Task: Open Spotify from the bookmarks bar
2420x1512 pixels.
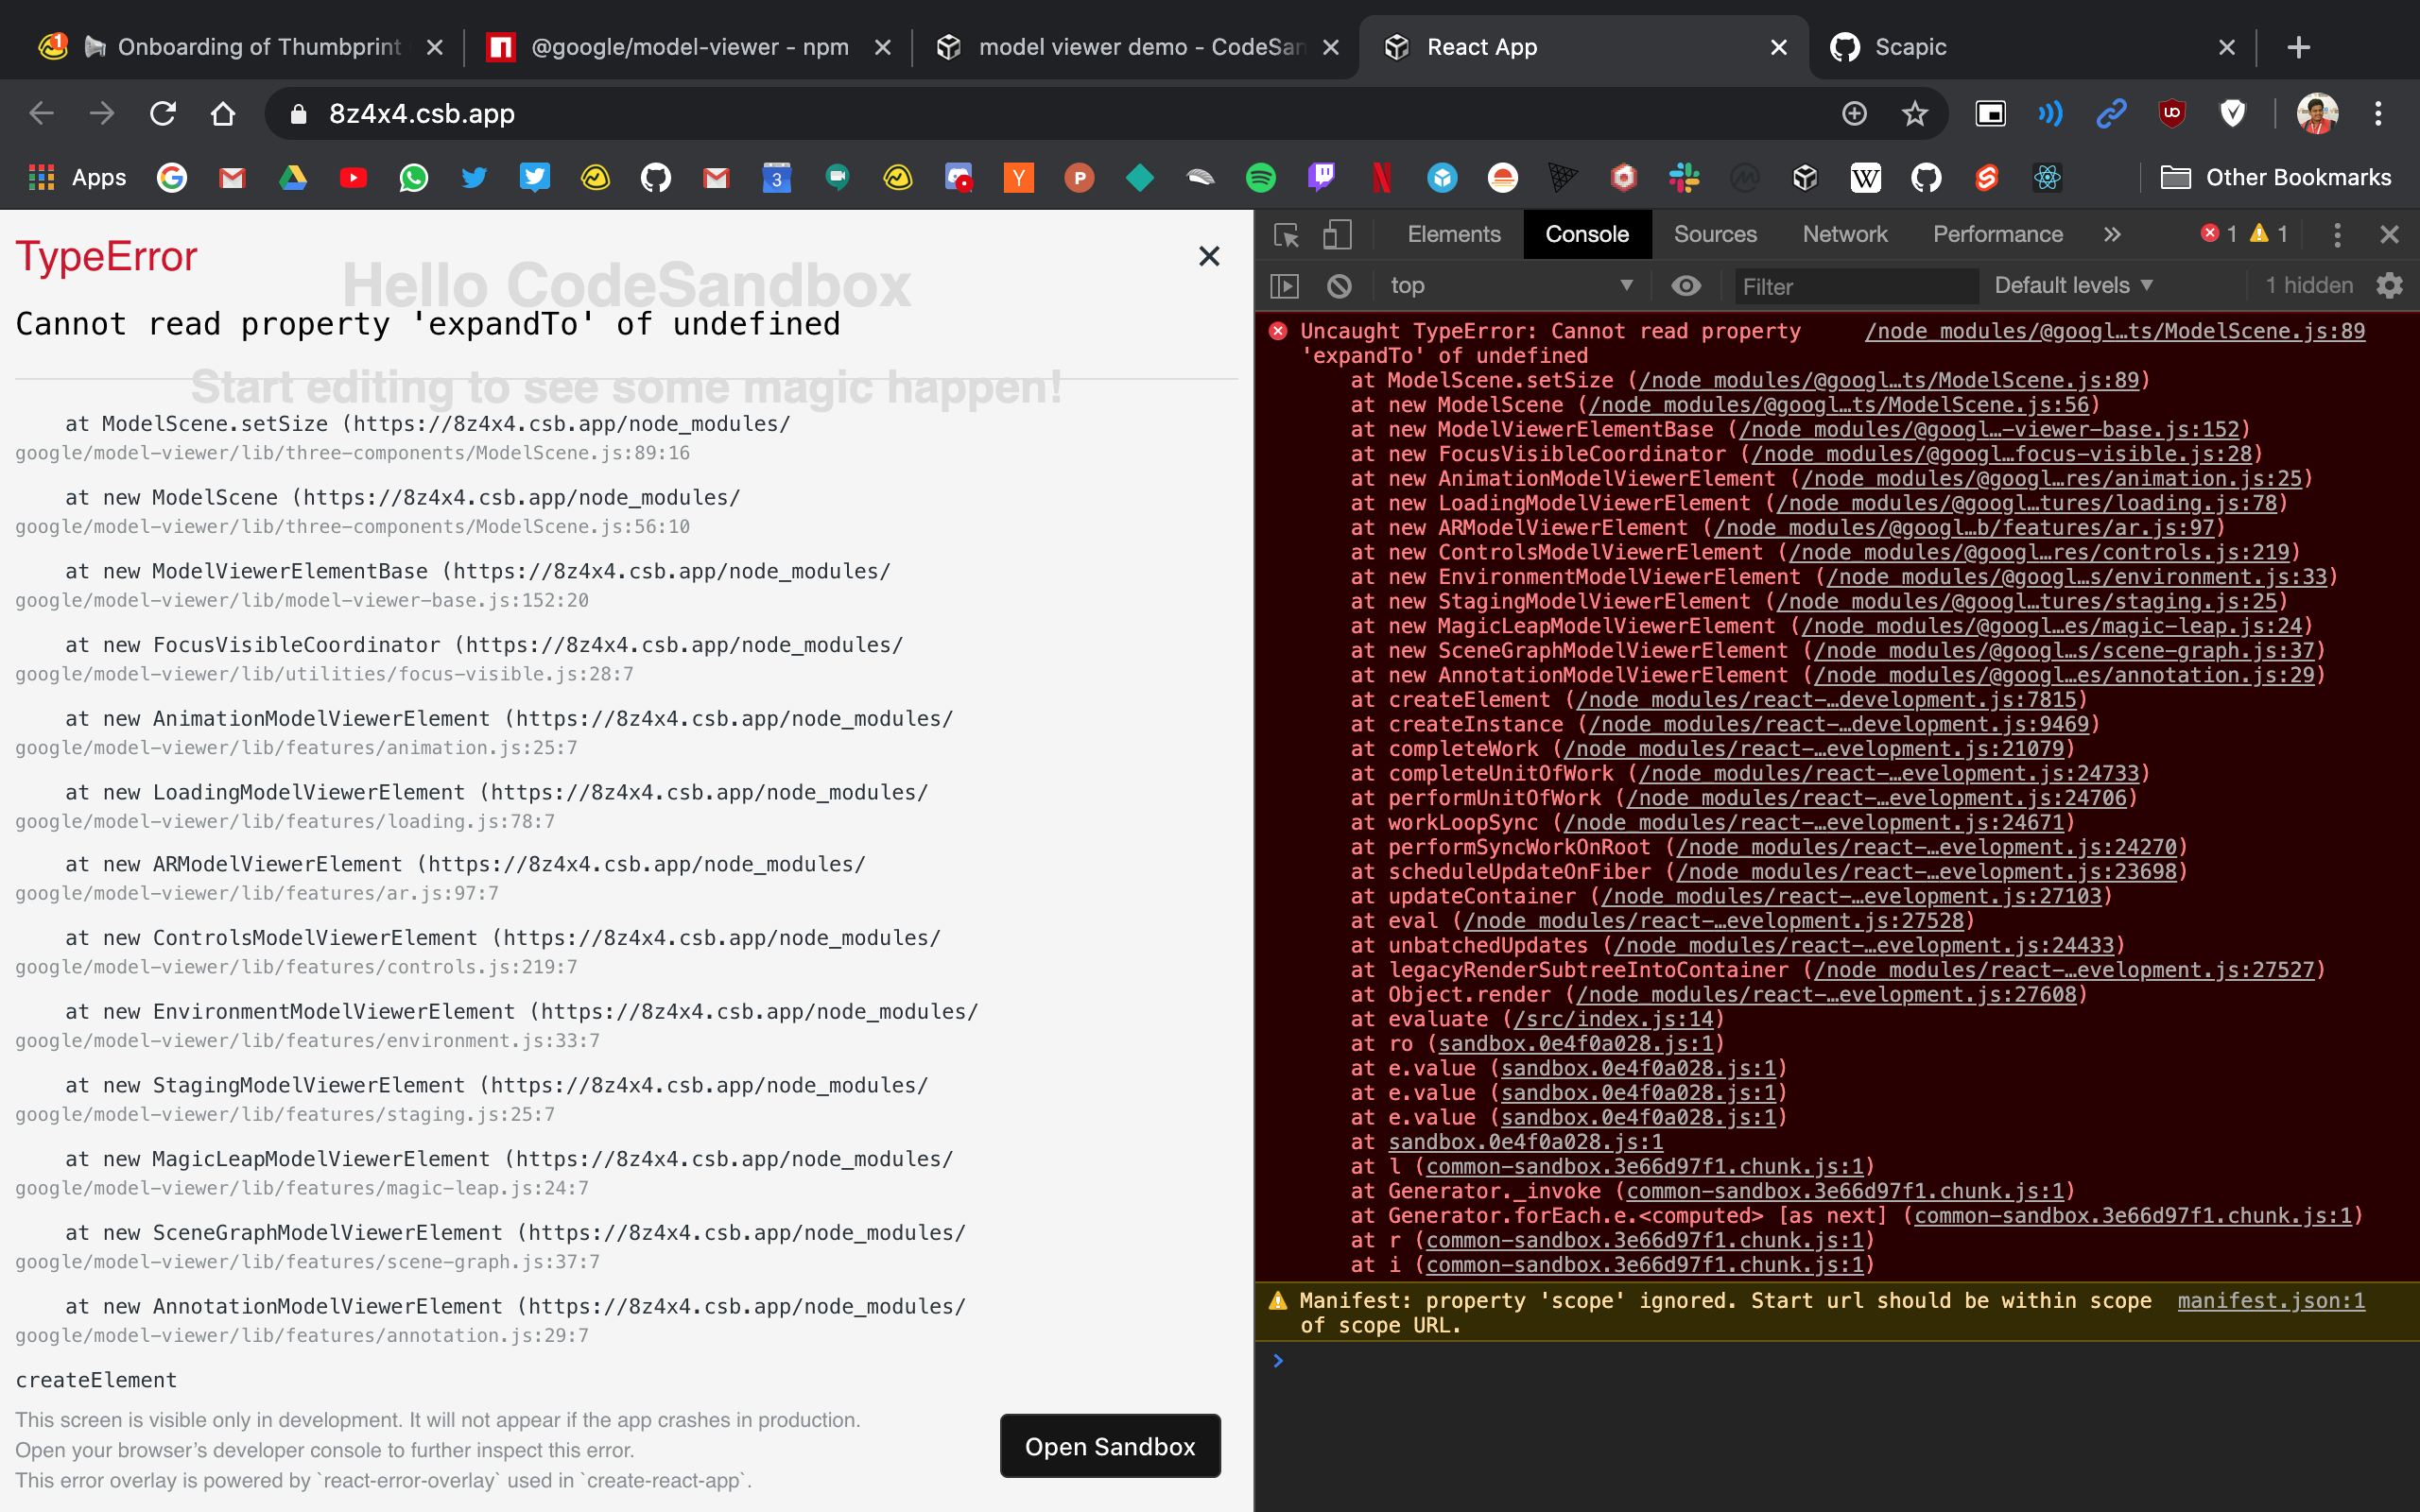Action: tap(1263, 177)
